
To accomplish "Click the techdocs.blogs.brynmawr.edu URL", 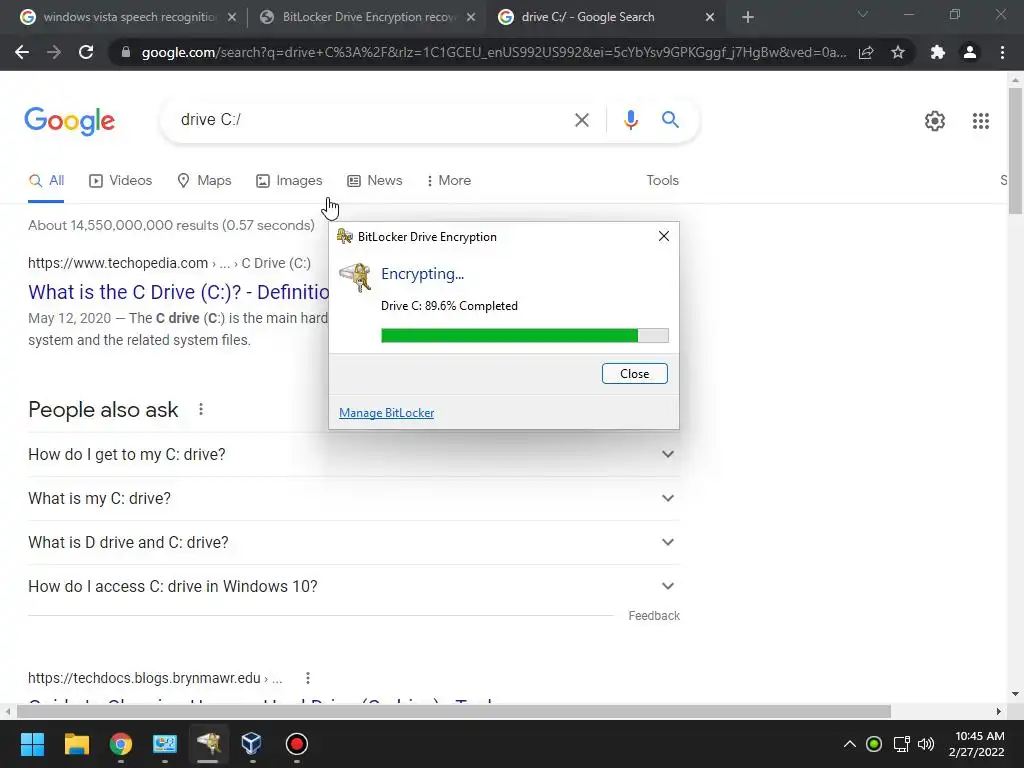I will coord(144,678).
